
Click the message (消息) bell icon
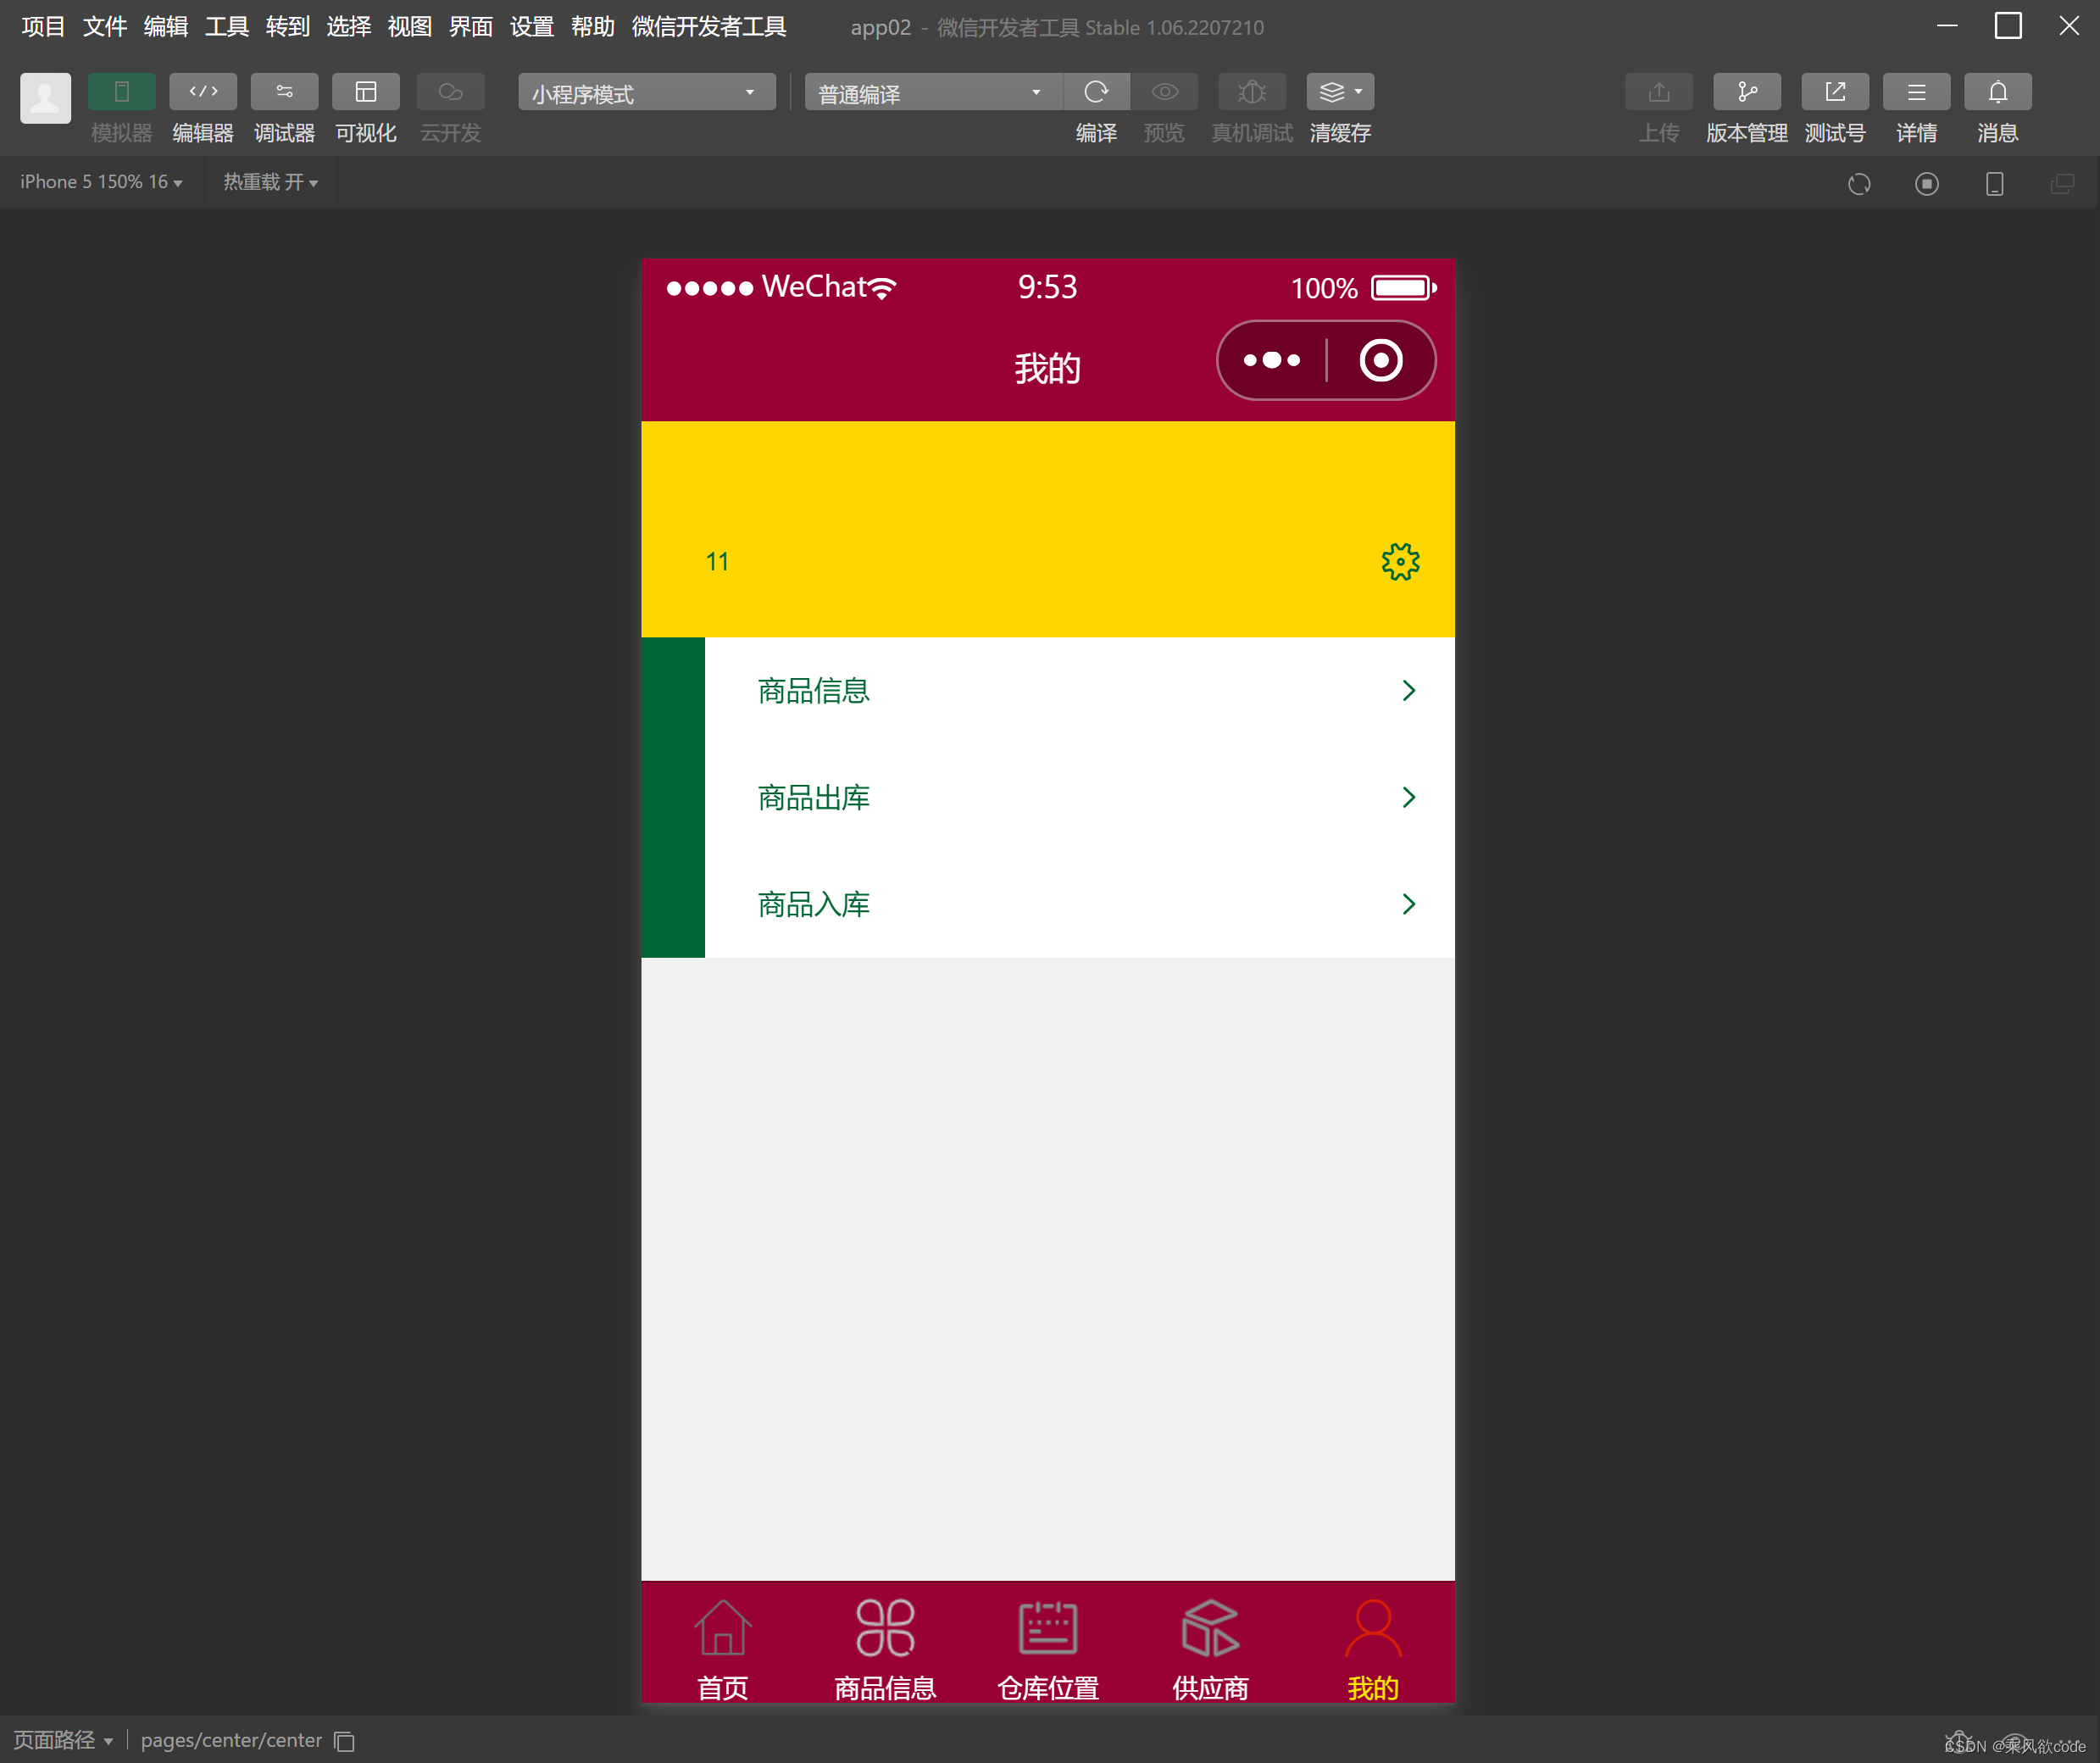pyautogui.click(x=1997, y=92)
